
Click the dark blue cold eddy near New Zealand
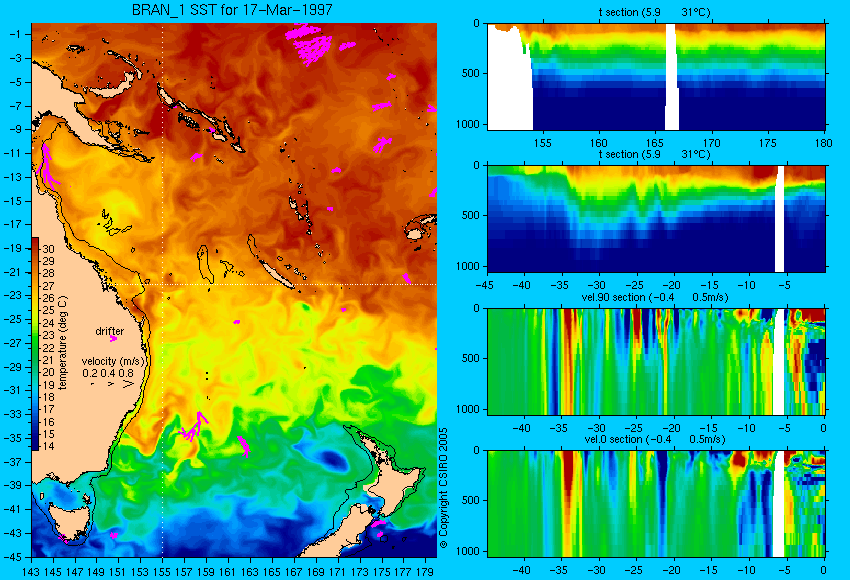pos(332,460)
